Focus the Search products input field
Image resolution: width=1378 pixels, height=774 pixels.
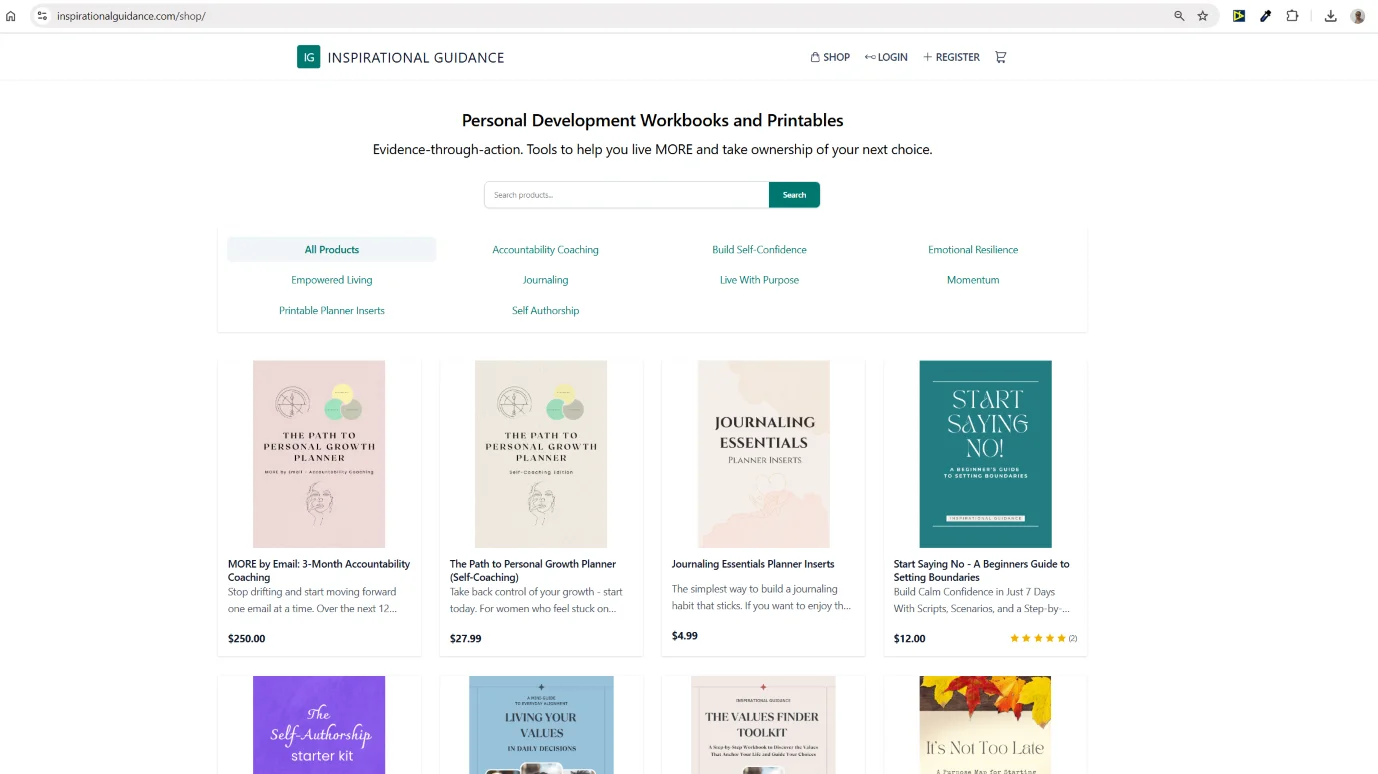coord(626,195)
